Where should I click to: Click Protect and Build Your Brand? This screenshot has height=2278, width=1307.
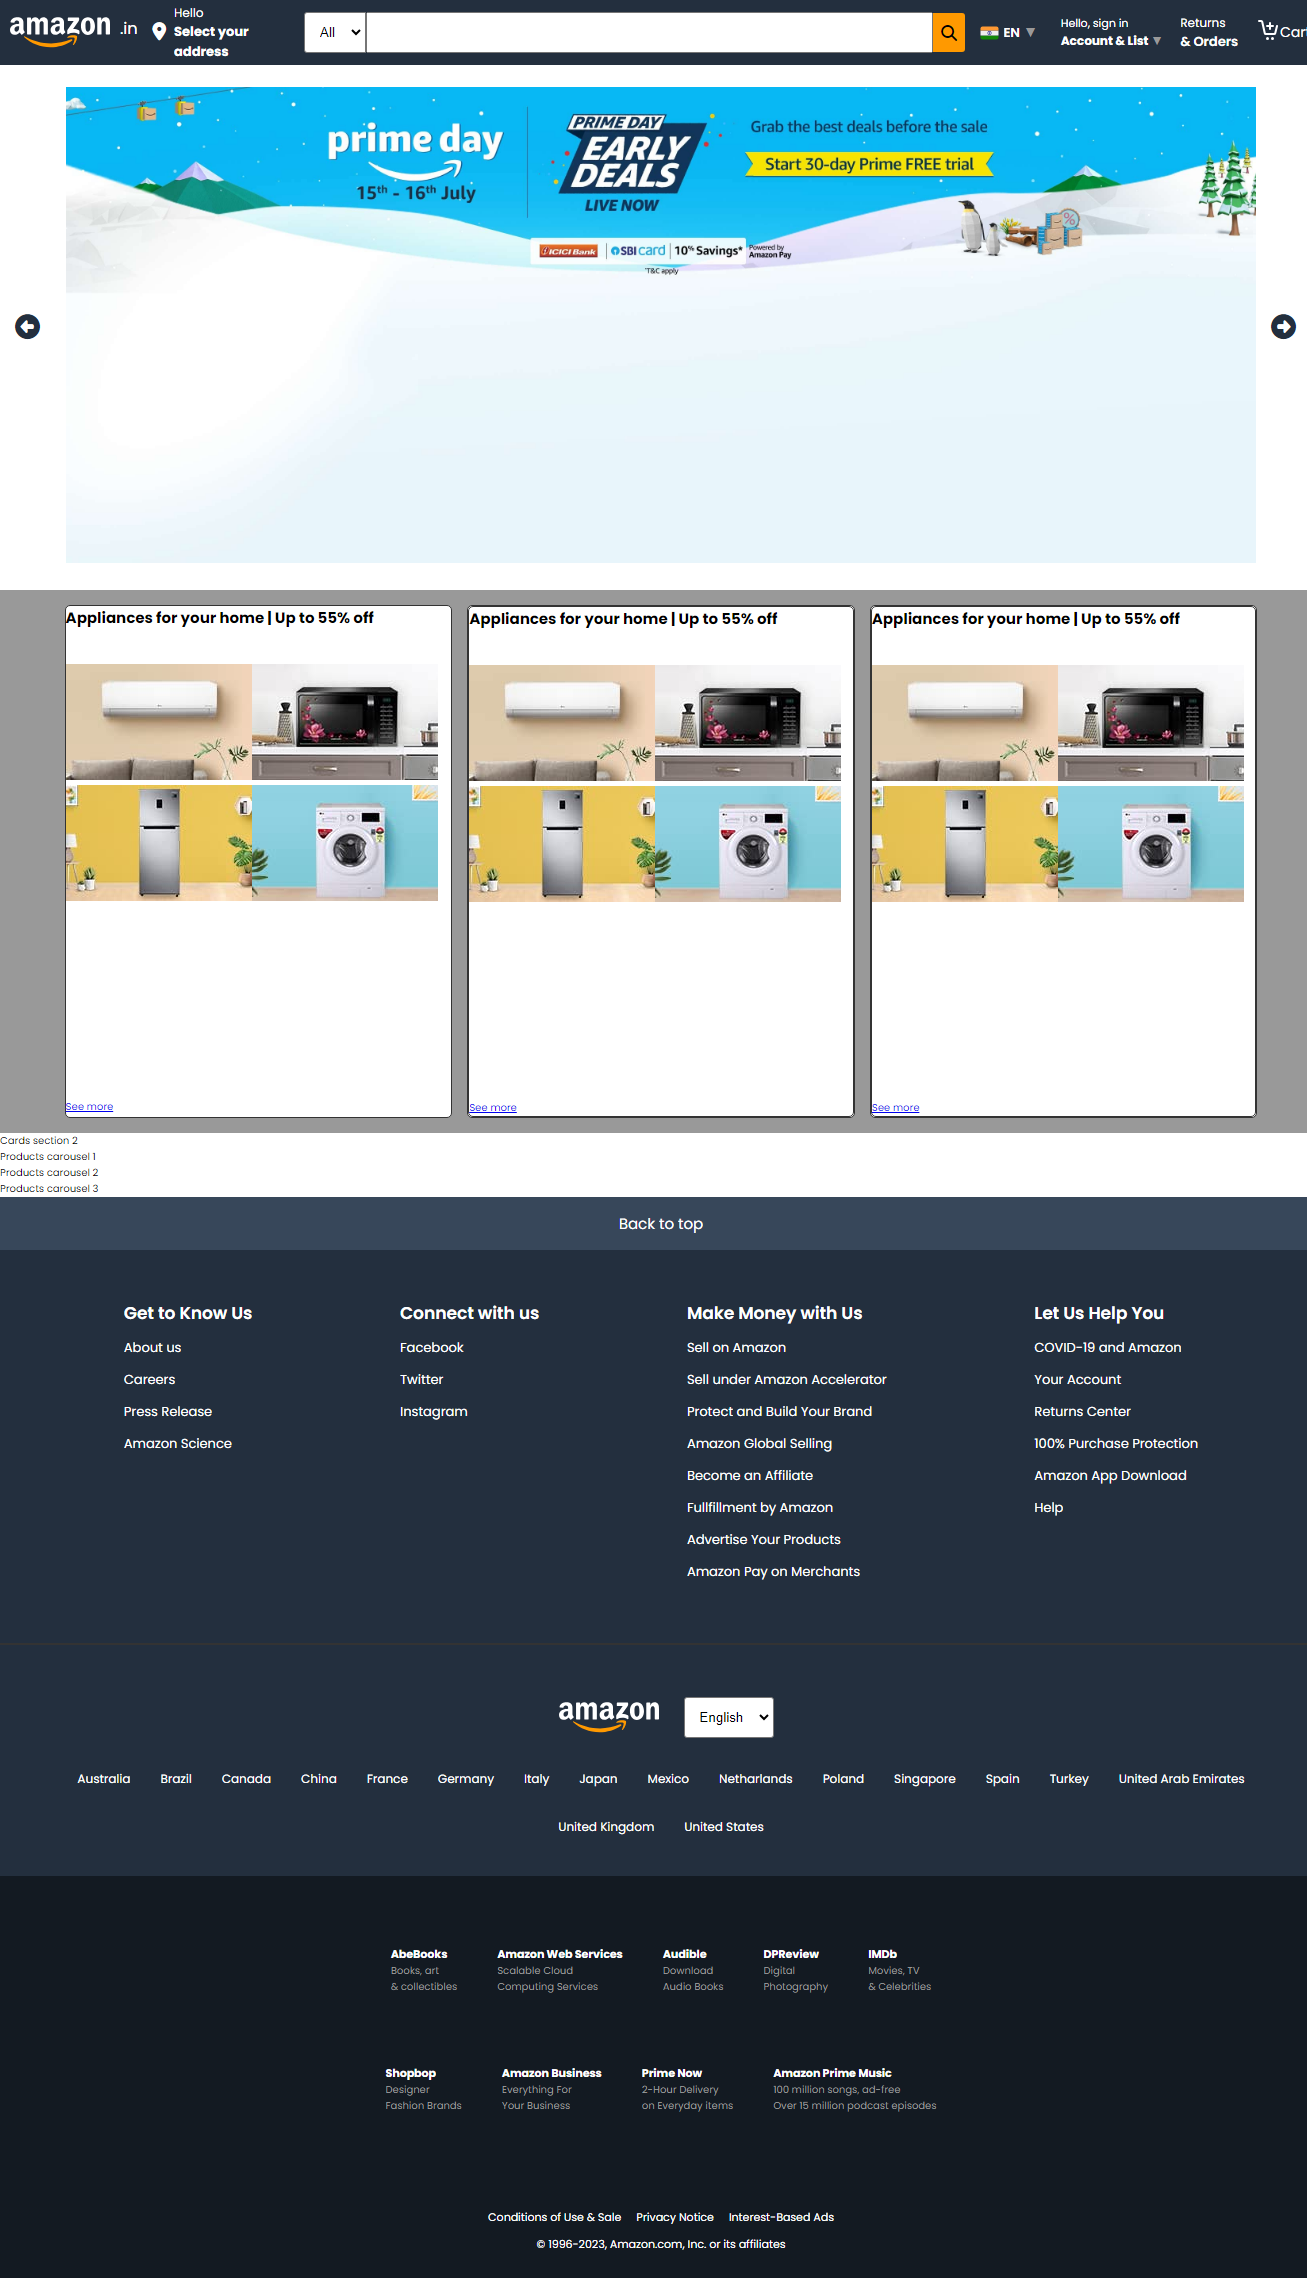pos(780,1412)
